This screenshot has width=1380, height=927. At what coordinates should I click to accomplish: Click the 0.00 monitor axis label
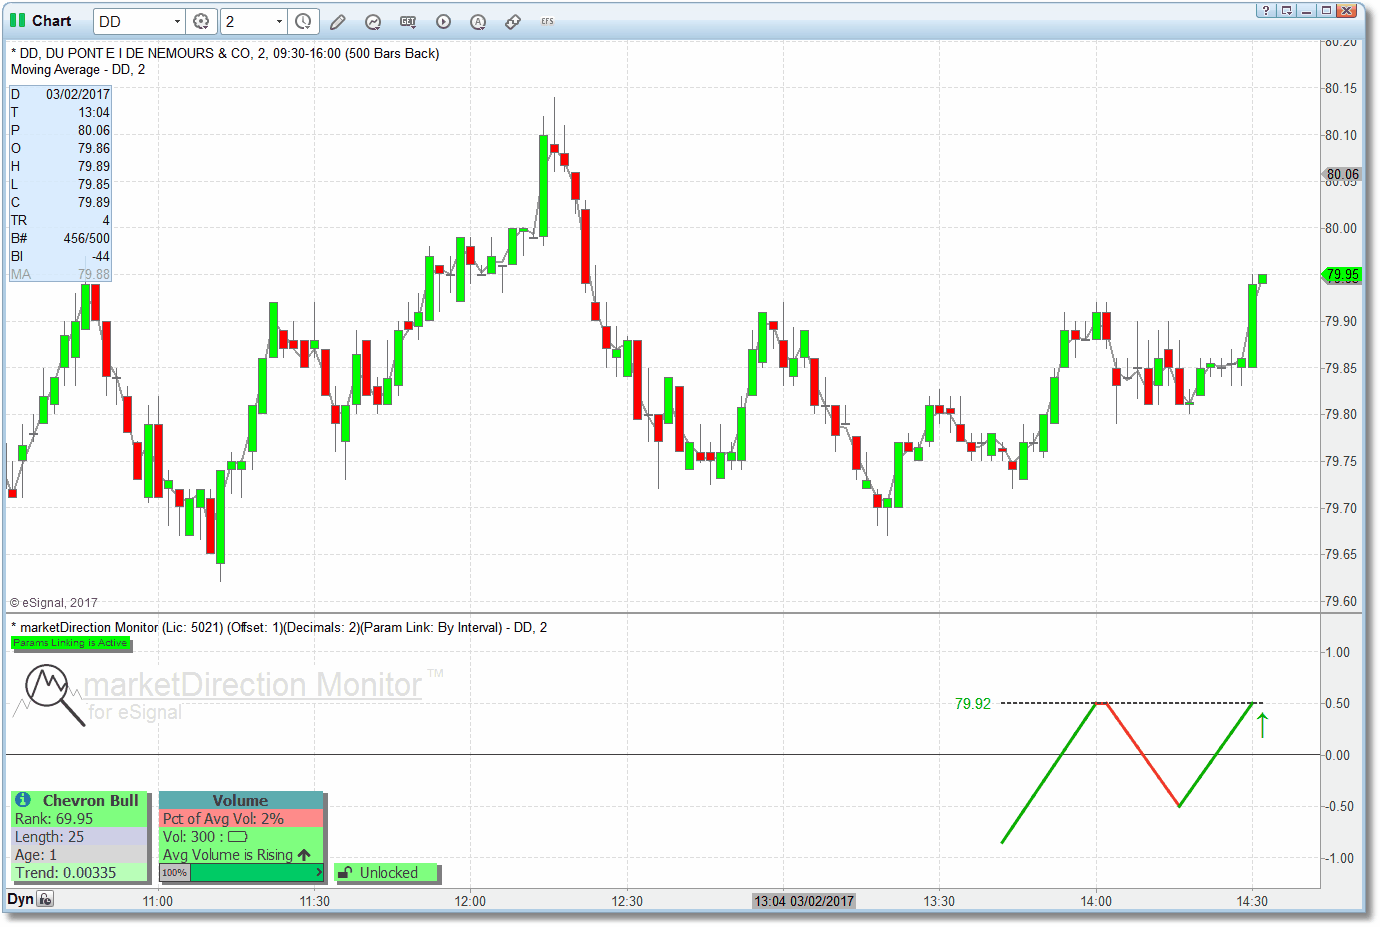[1337, 755]
